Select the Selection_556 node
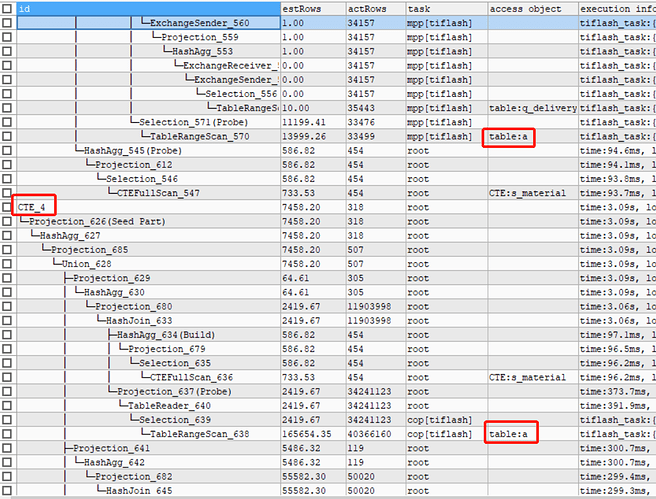The image size is (656, 499). (x=241, y=94)
